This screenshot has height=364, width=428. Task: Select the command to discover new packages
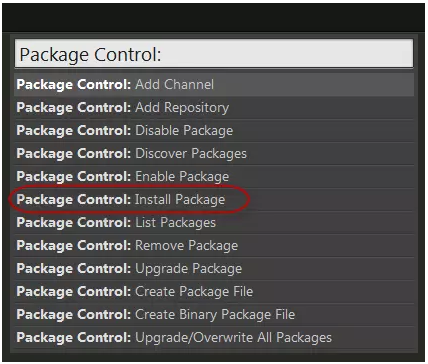pyautogui.click(x=214, y=154)
